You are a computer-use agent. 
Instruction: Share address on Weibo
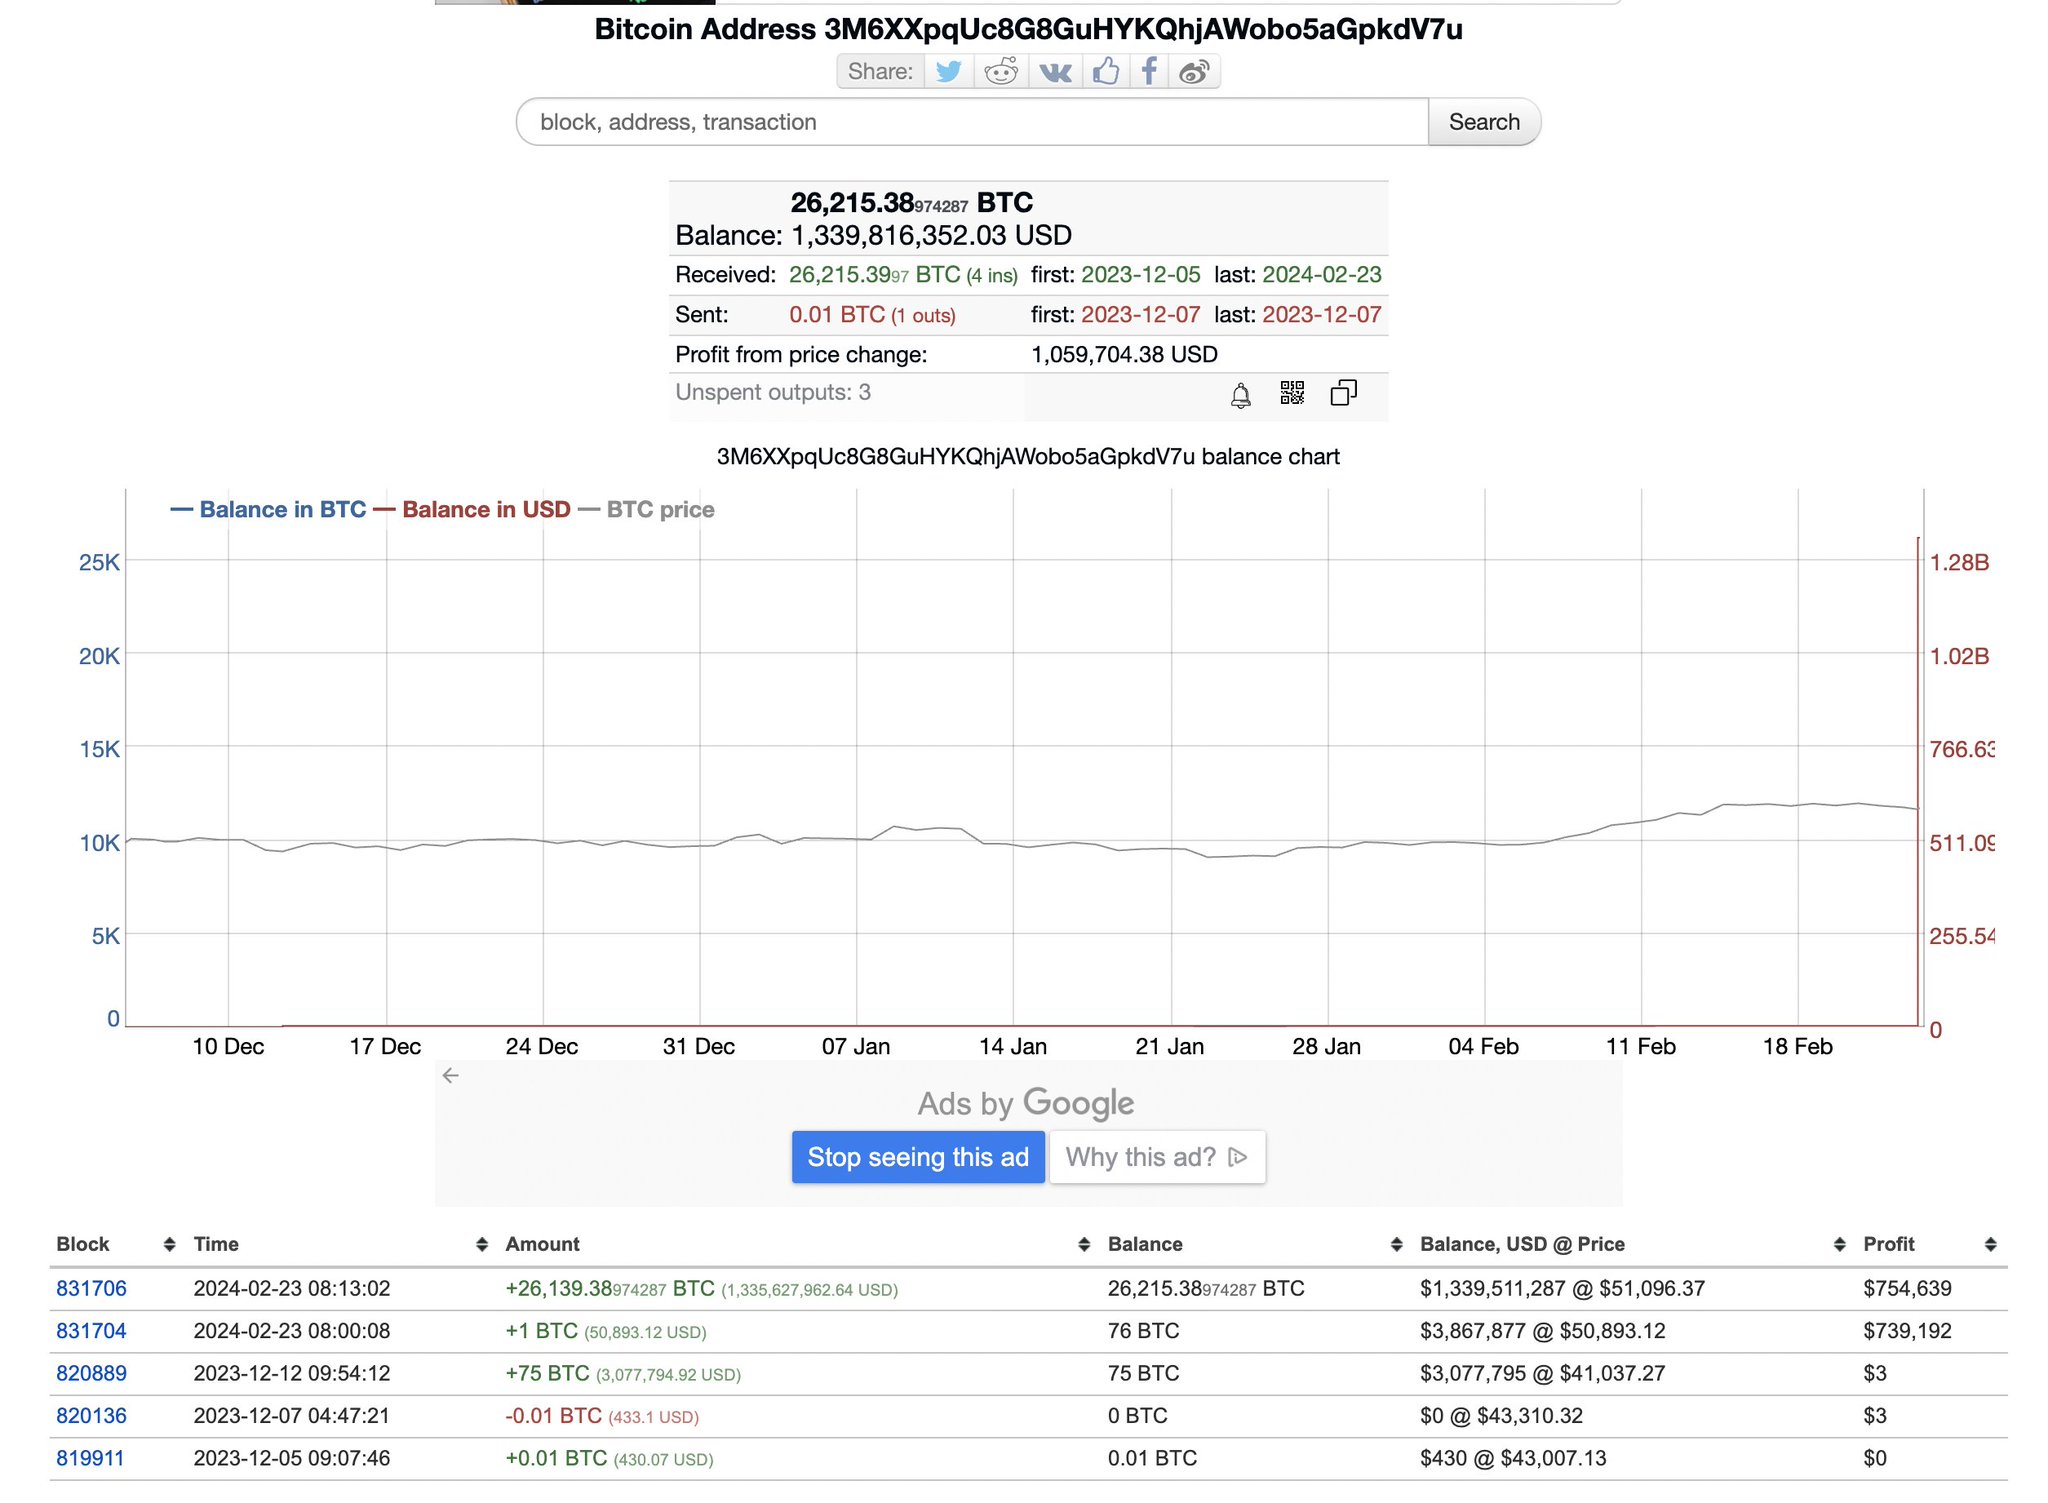point(1195,72)
